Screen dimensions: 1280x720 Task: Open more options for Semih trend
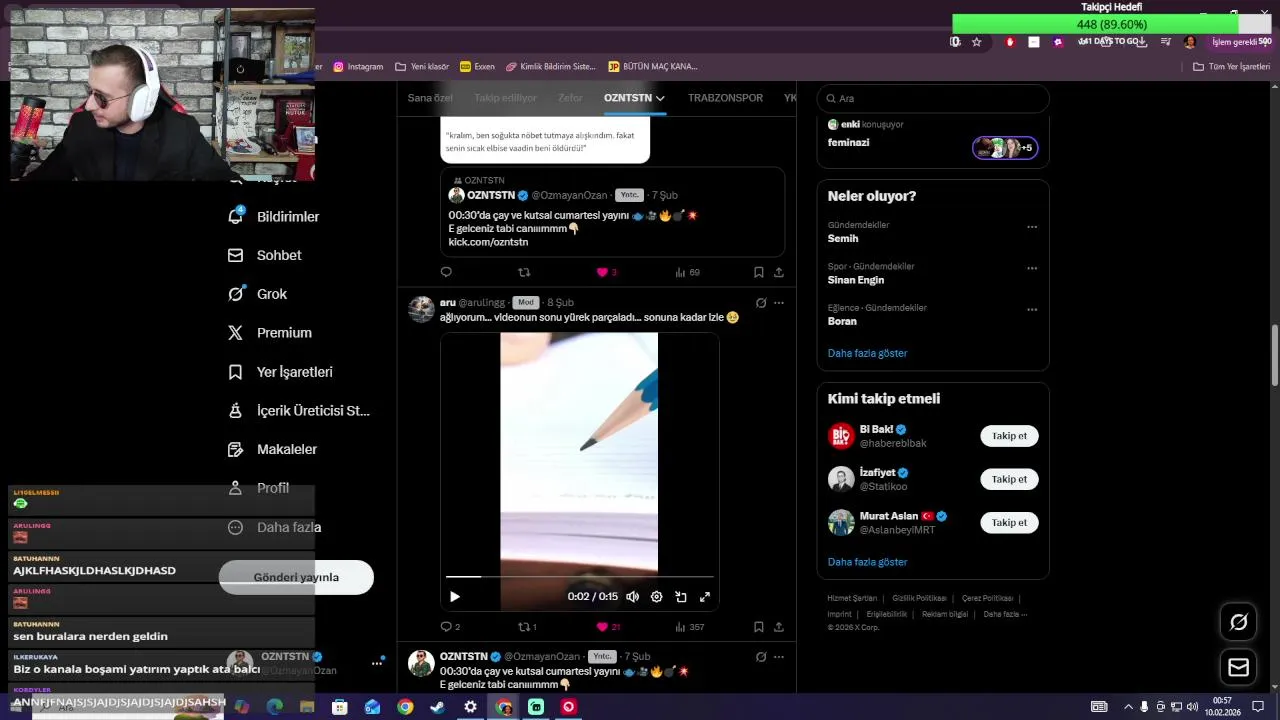[1032, 227]
